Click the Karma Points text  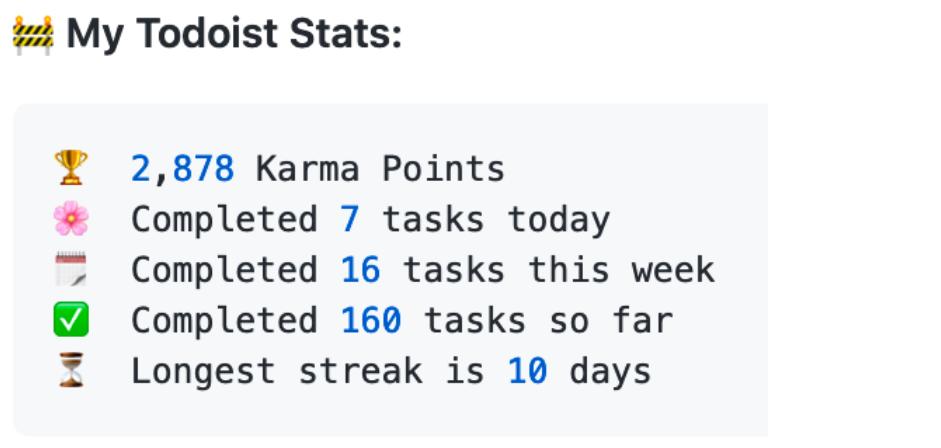pos(380,168)
